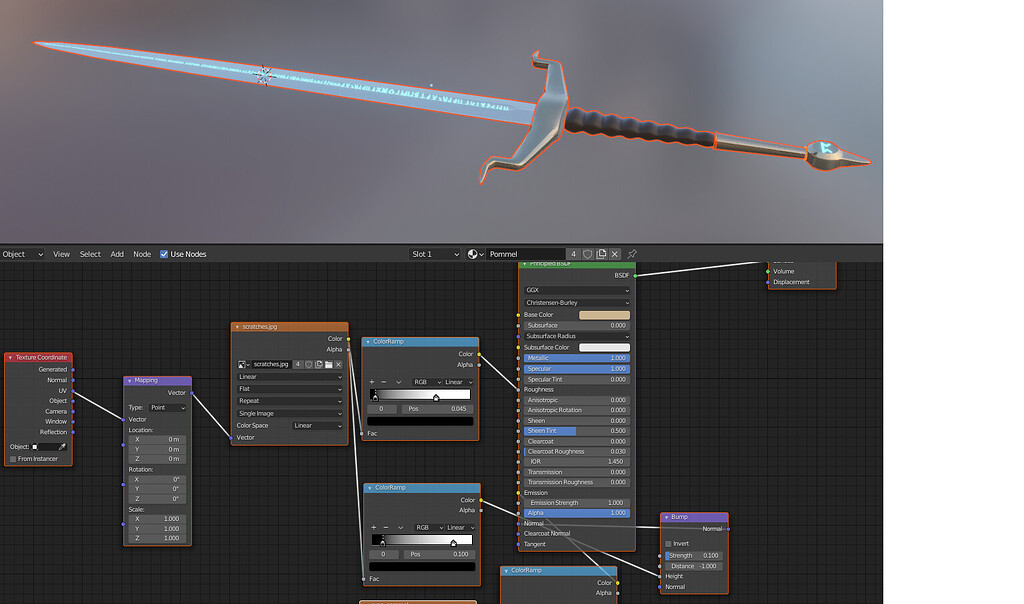Collapse the upper ColorRamp node

point(368,342)
